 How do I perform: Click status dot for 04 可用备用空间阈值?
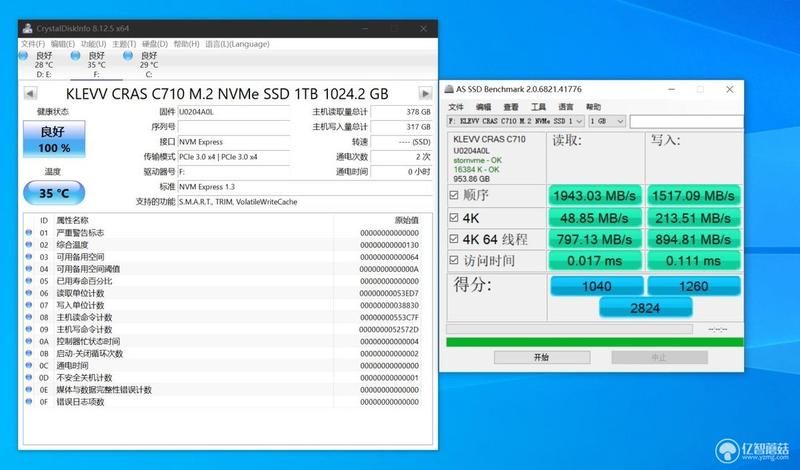29,269
